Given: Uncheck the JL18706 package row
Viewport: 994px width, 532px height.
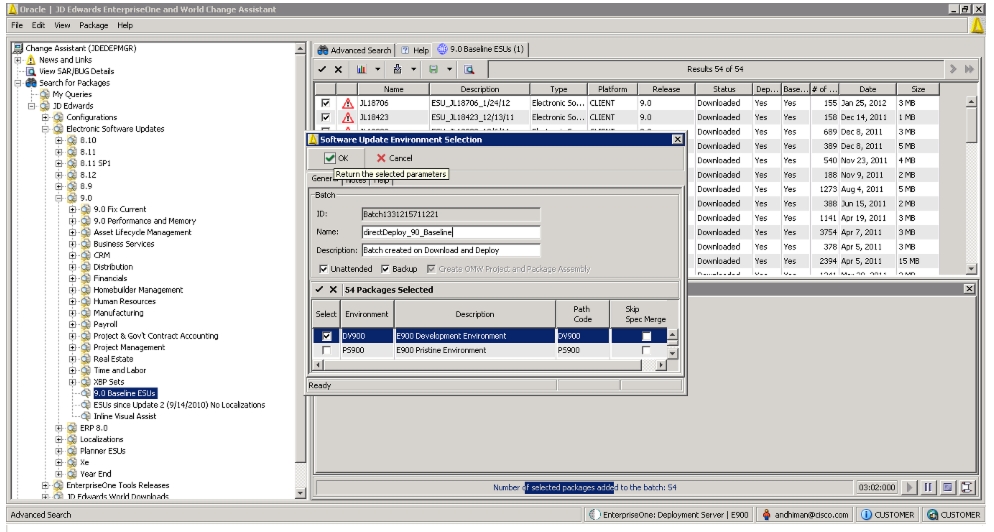Looking at the screenshot, I should (325, 103).
